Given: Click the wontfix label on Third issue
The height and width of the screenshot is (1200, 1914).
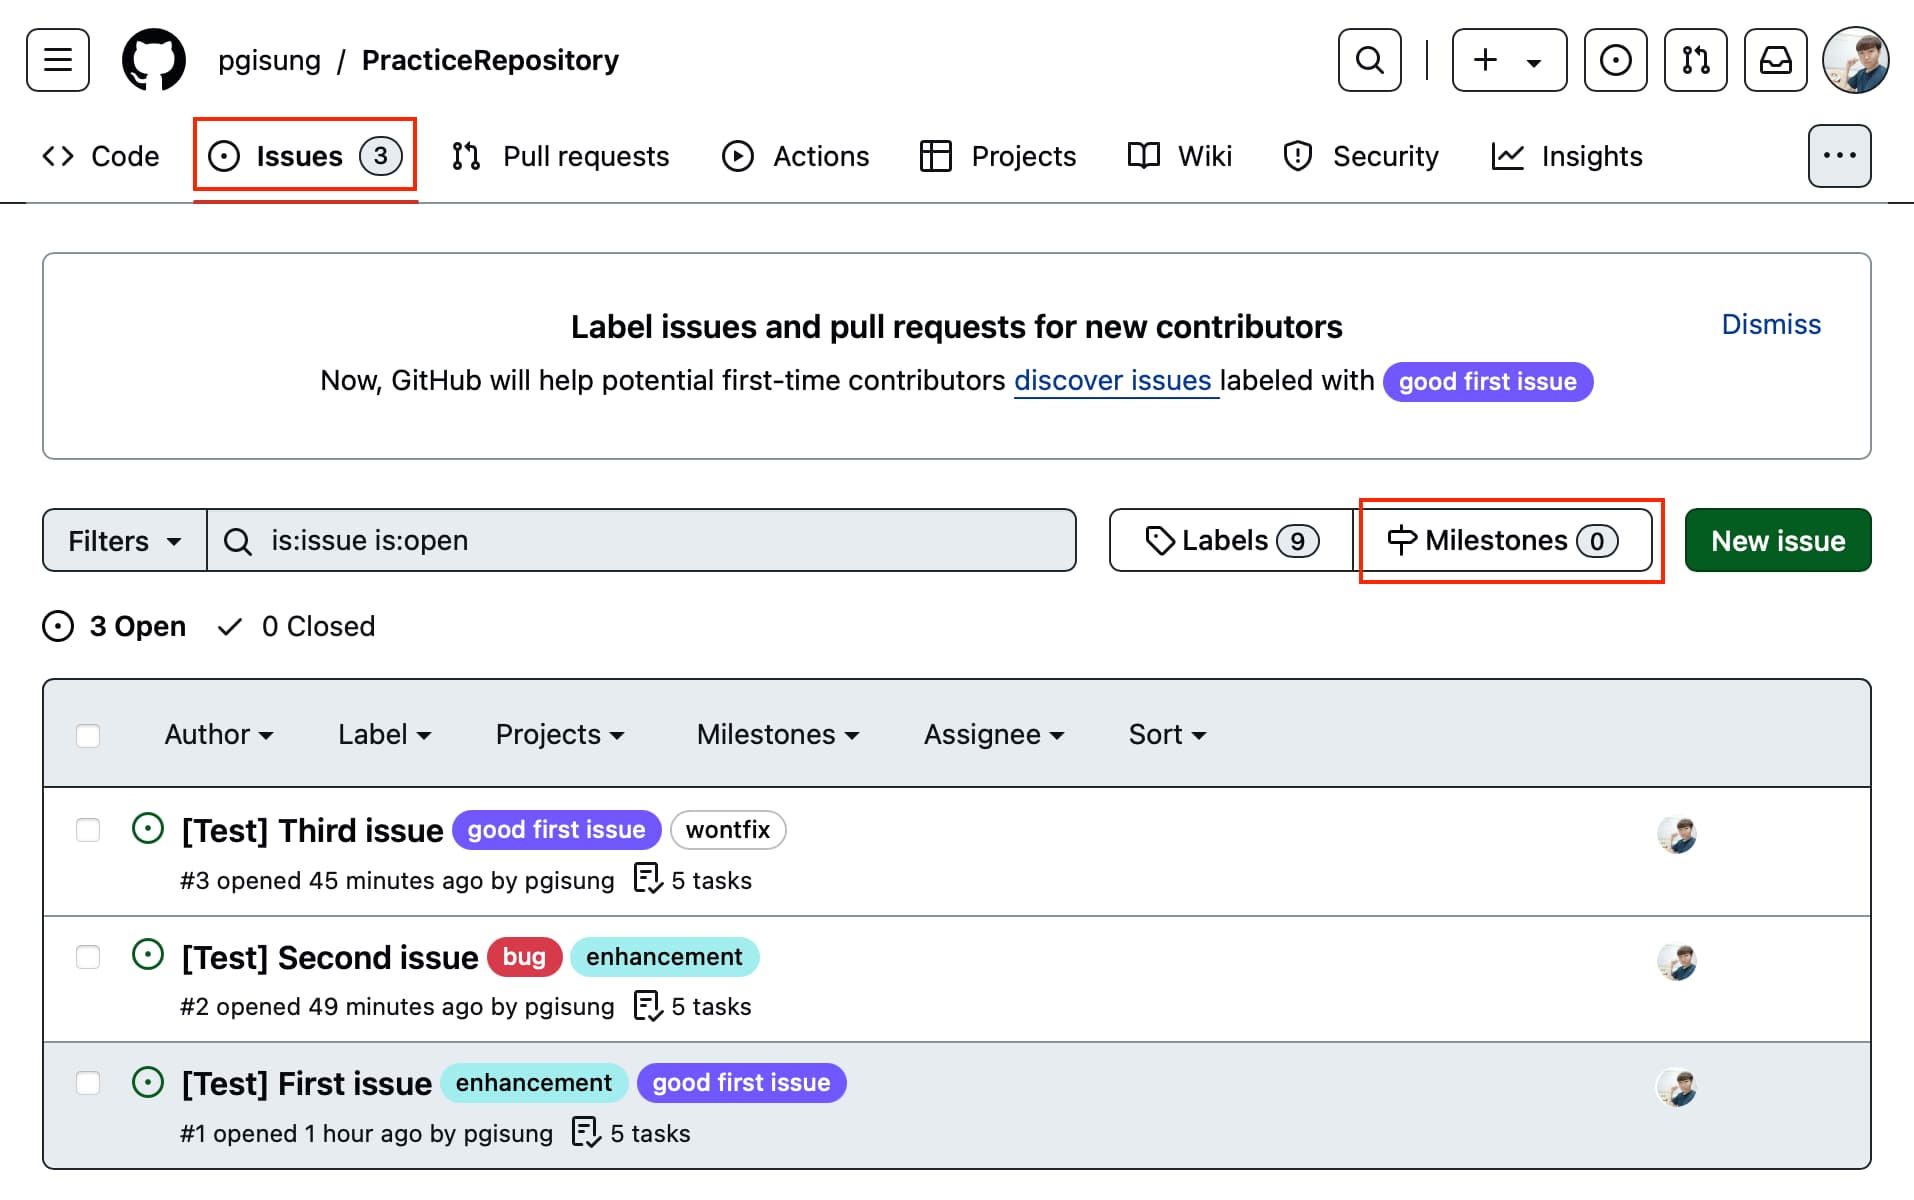Looking at the screenshot, I should [728, 830].
